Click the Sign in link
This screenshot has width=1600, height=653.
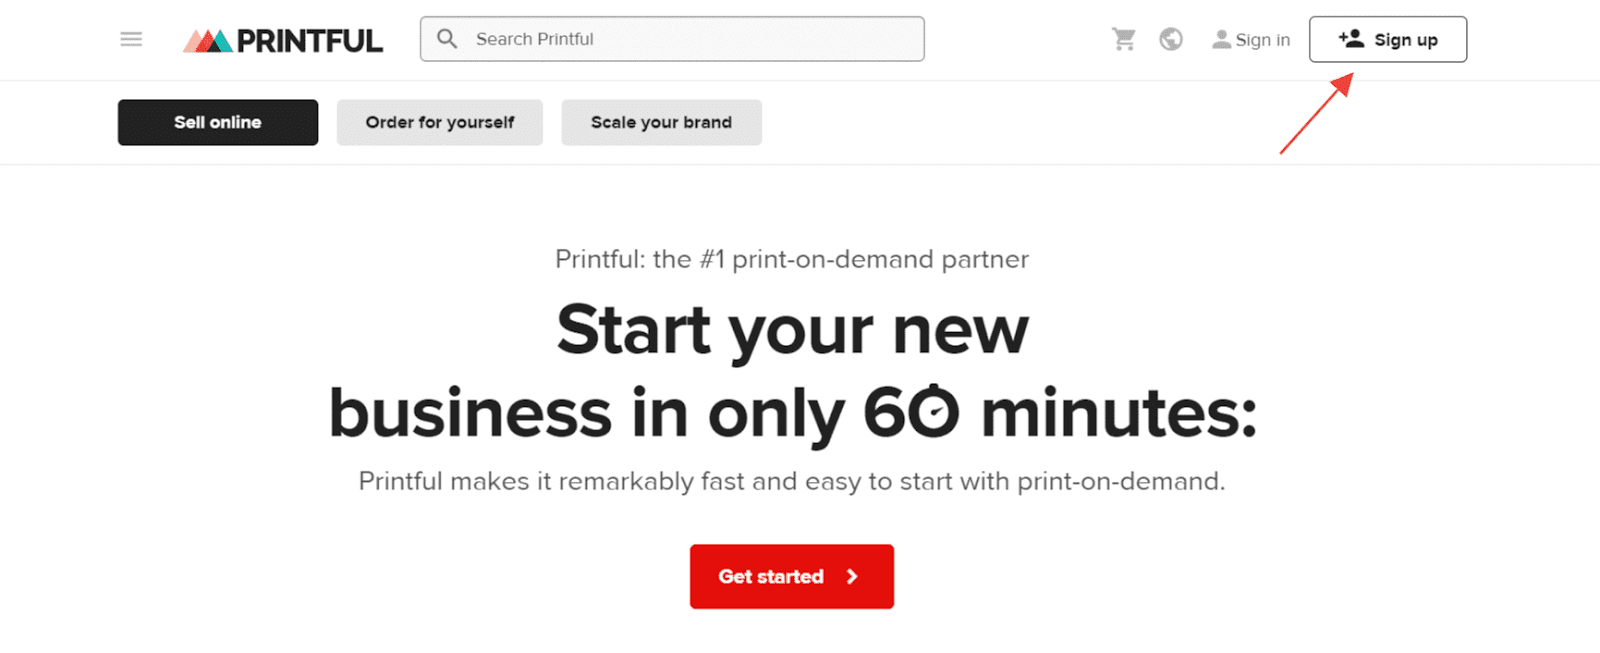click(x=1262, y=39)
